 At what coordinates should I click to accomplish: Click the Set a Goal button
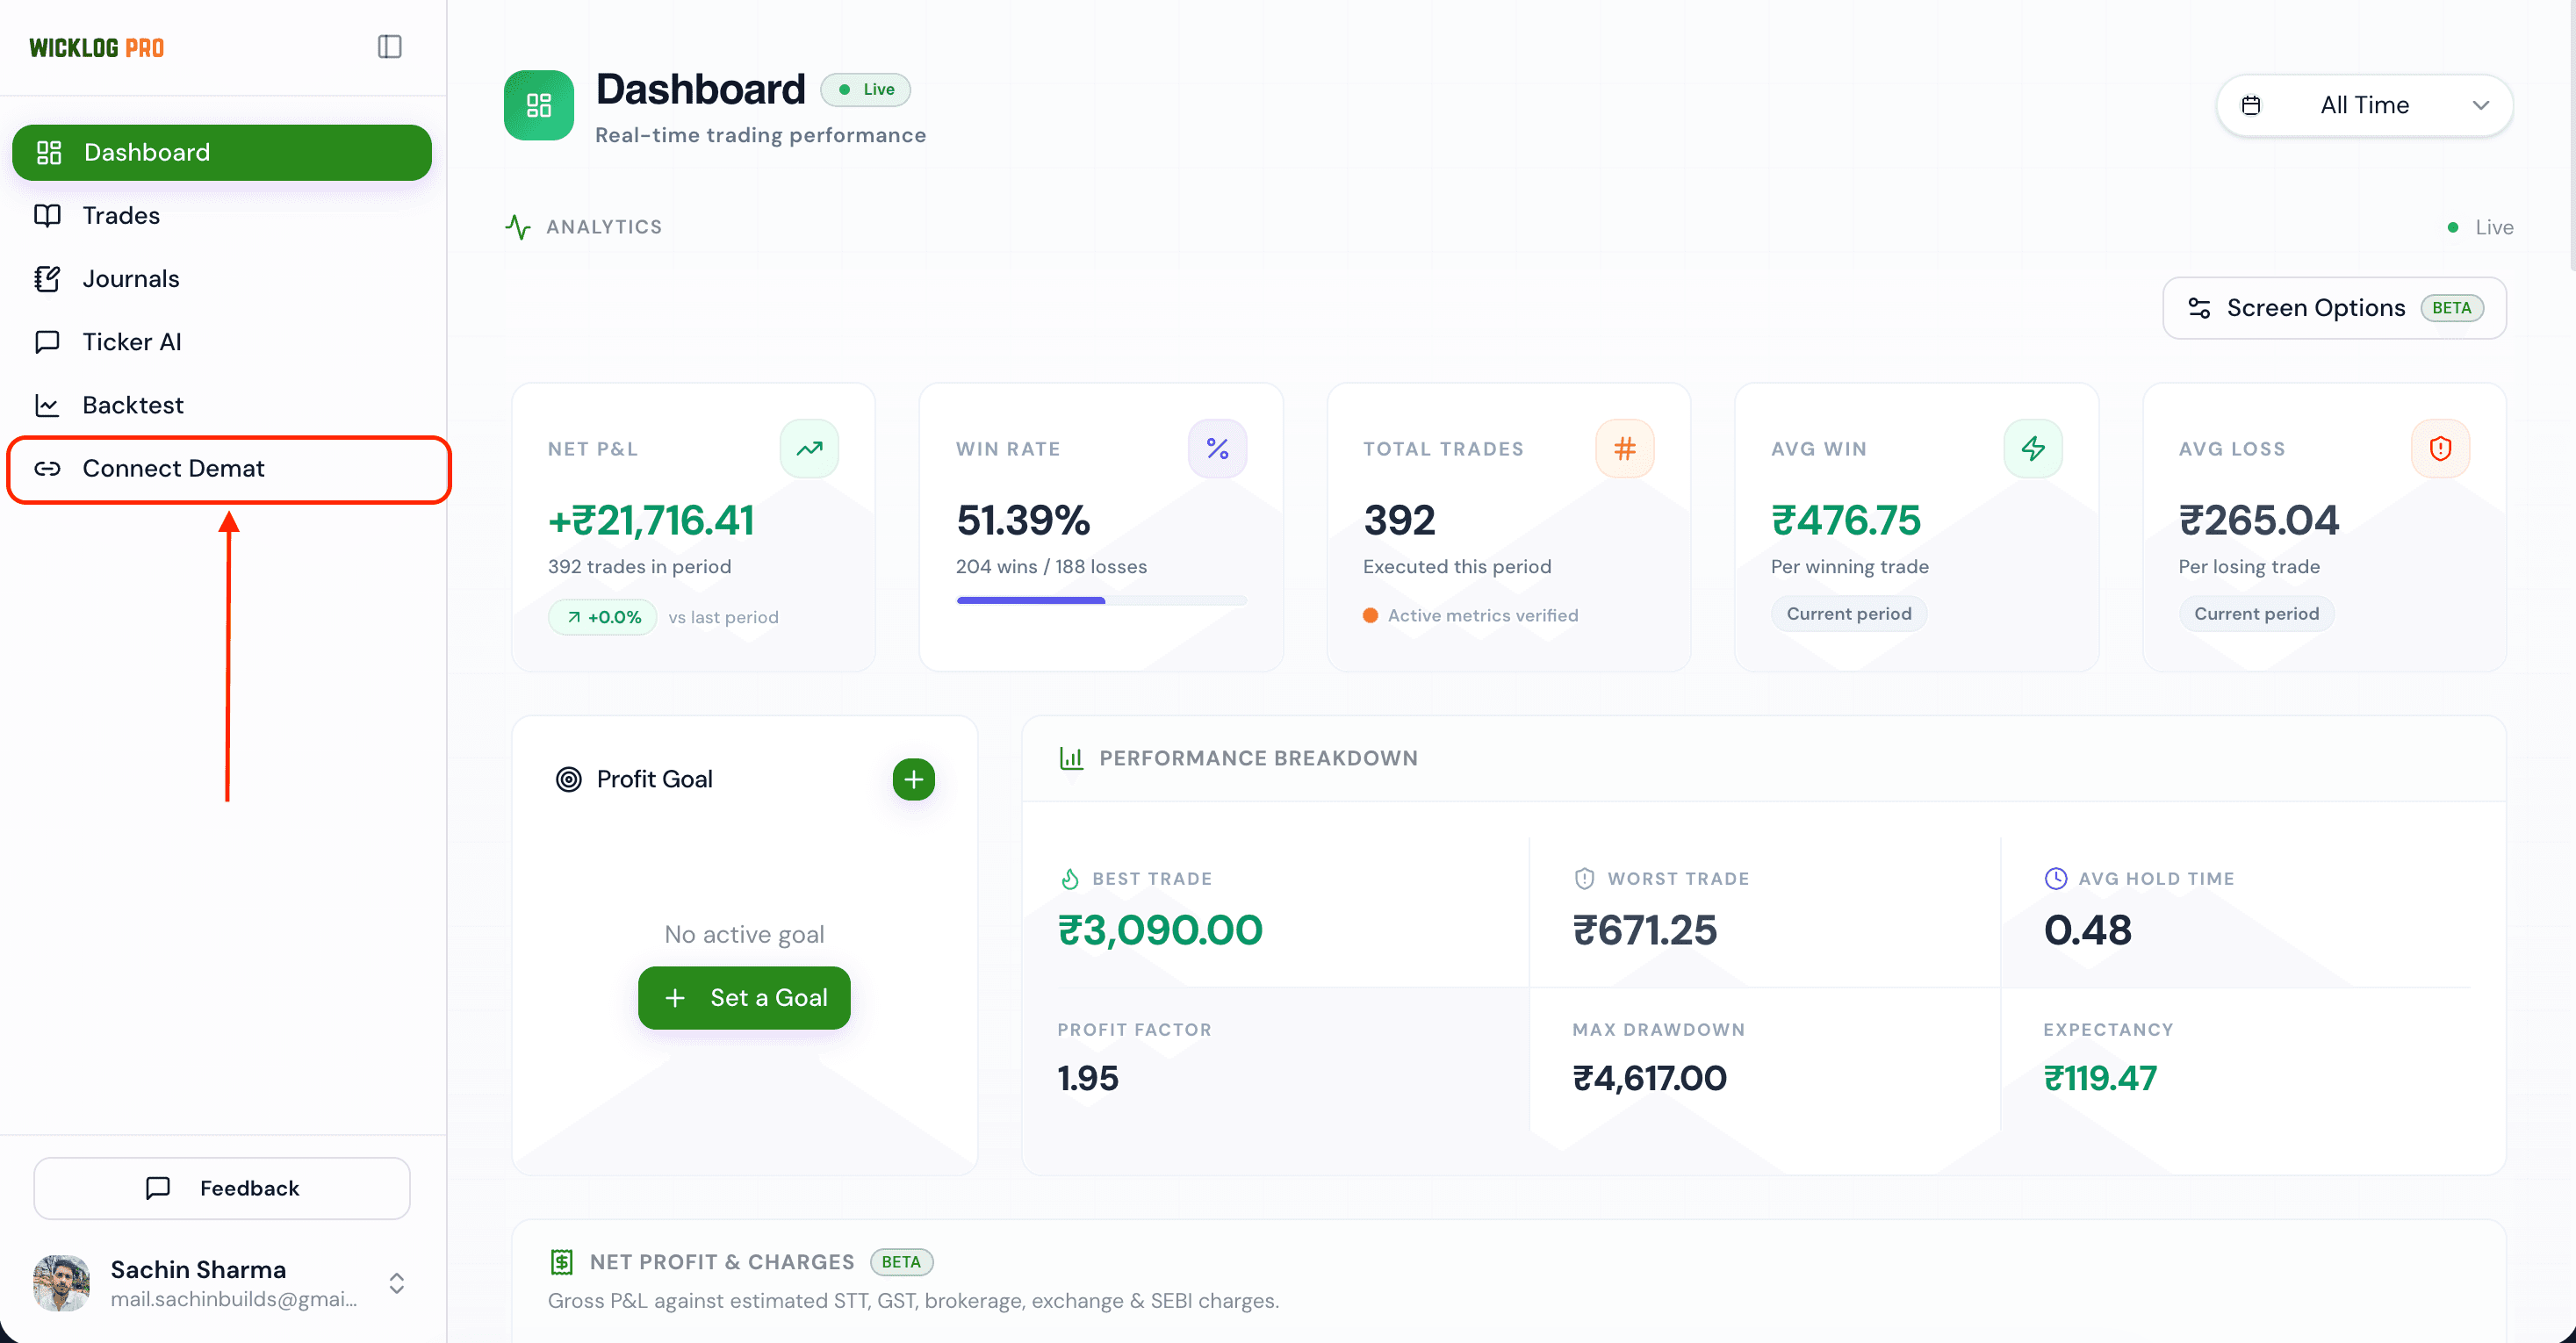point(744,997)
